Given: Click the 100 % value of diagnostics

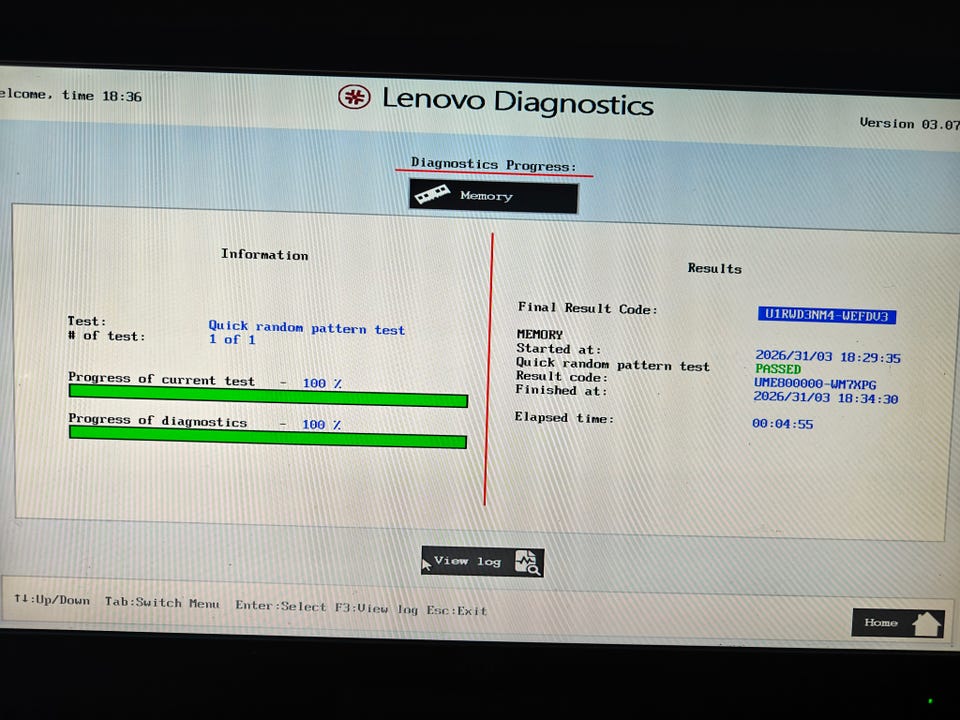Looking at the screenshot, I should point(321,424).
